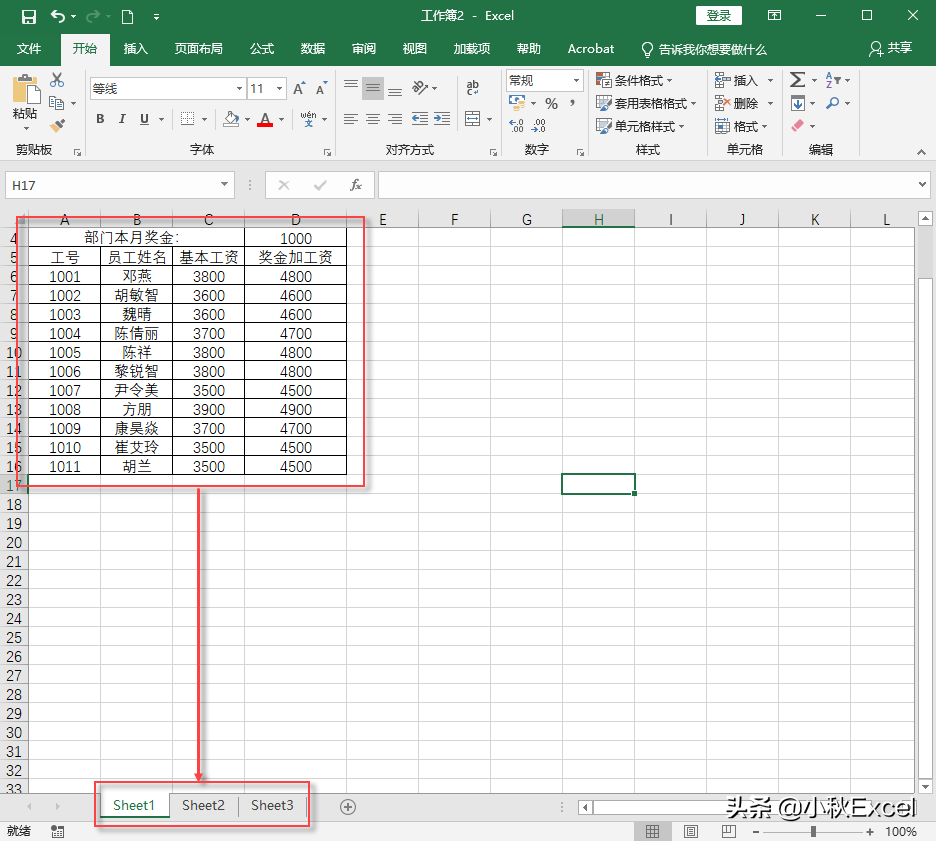Center text horizontally
This screenshot has width=936, height=841.
[x=373, y=119]
